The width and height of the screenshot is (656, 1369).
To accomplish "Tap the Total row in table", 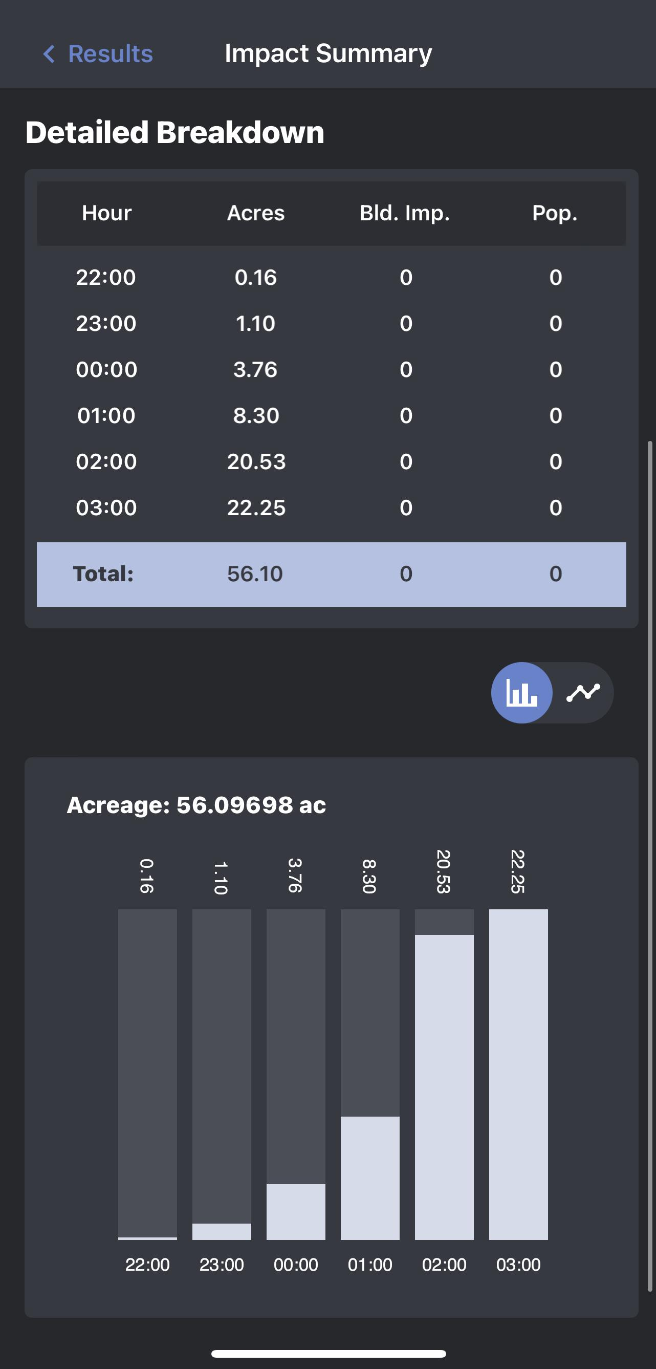I will [331, 574].
